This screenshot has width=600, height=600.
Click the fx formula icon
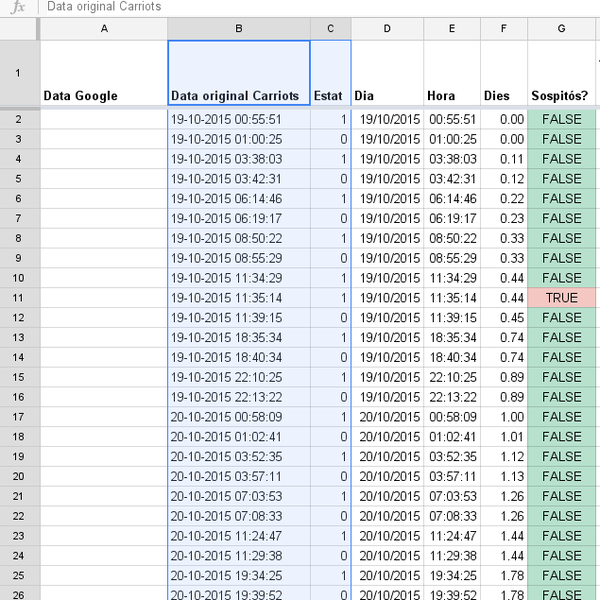pyautogui.click(x=18, y=7)
